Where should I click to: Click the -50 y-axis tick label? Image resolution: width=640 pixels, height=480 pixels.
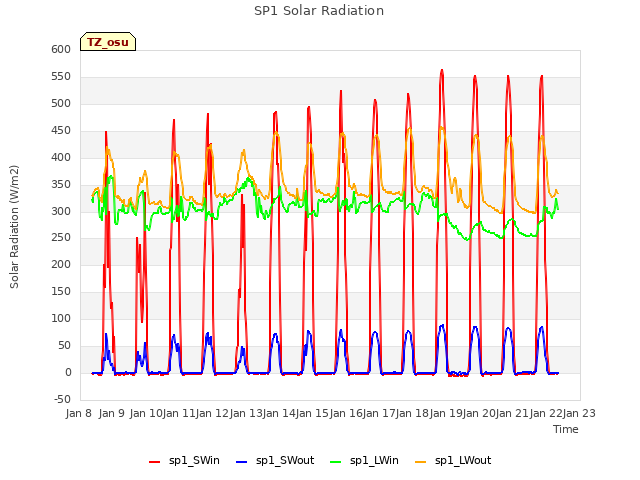pyautogui.click(x=62, y=399)
